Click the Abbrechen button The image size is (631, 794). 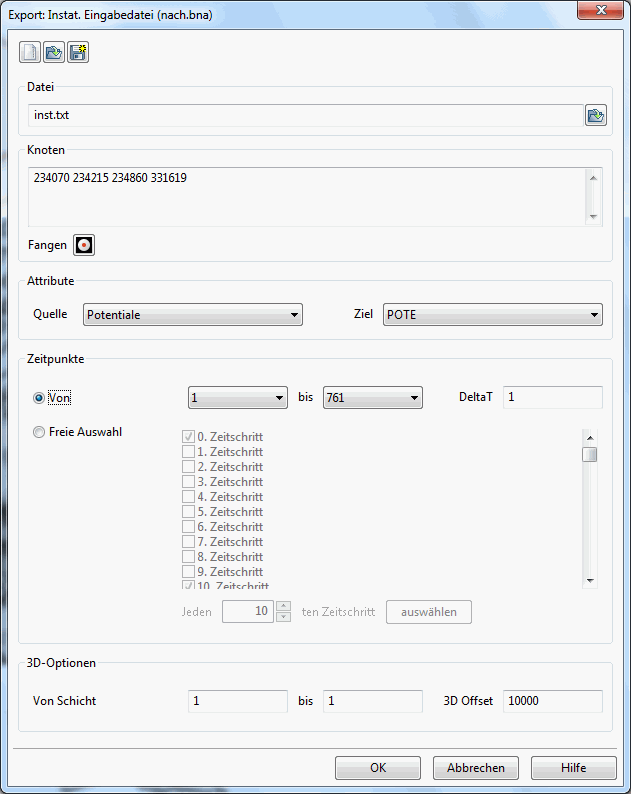click(x=476, y=768)
